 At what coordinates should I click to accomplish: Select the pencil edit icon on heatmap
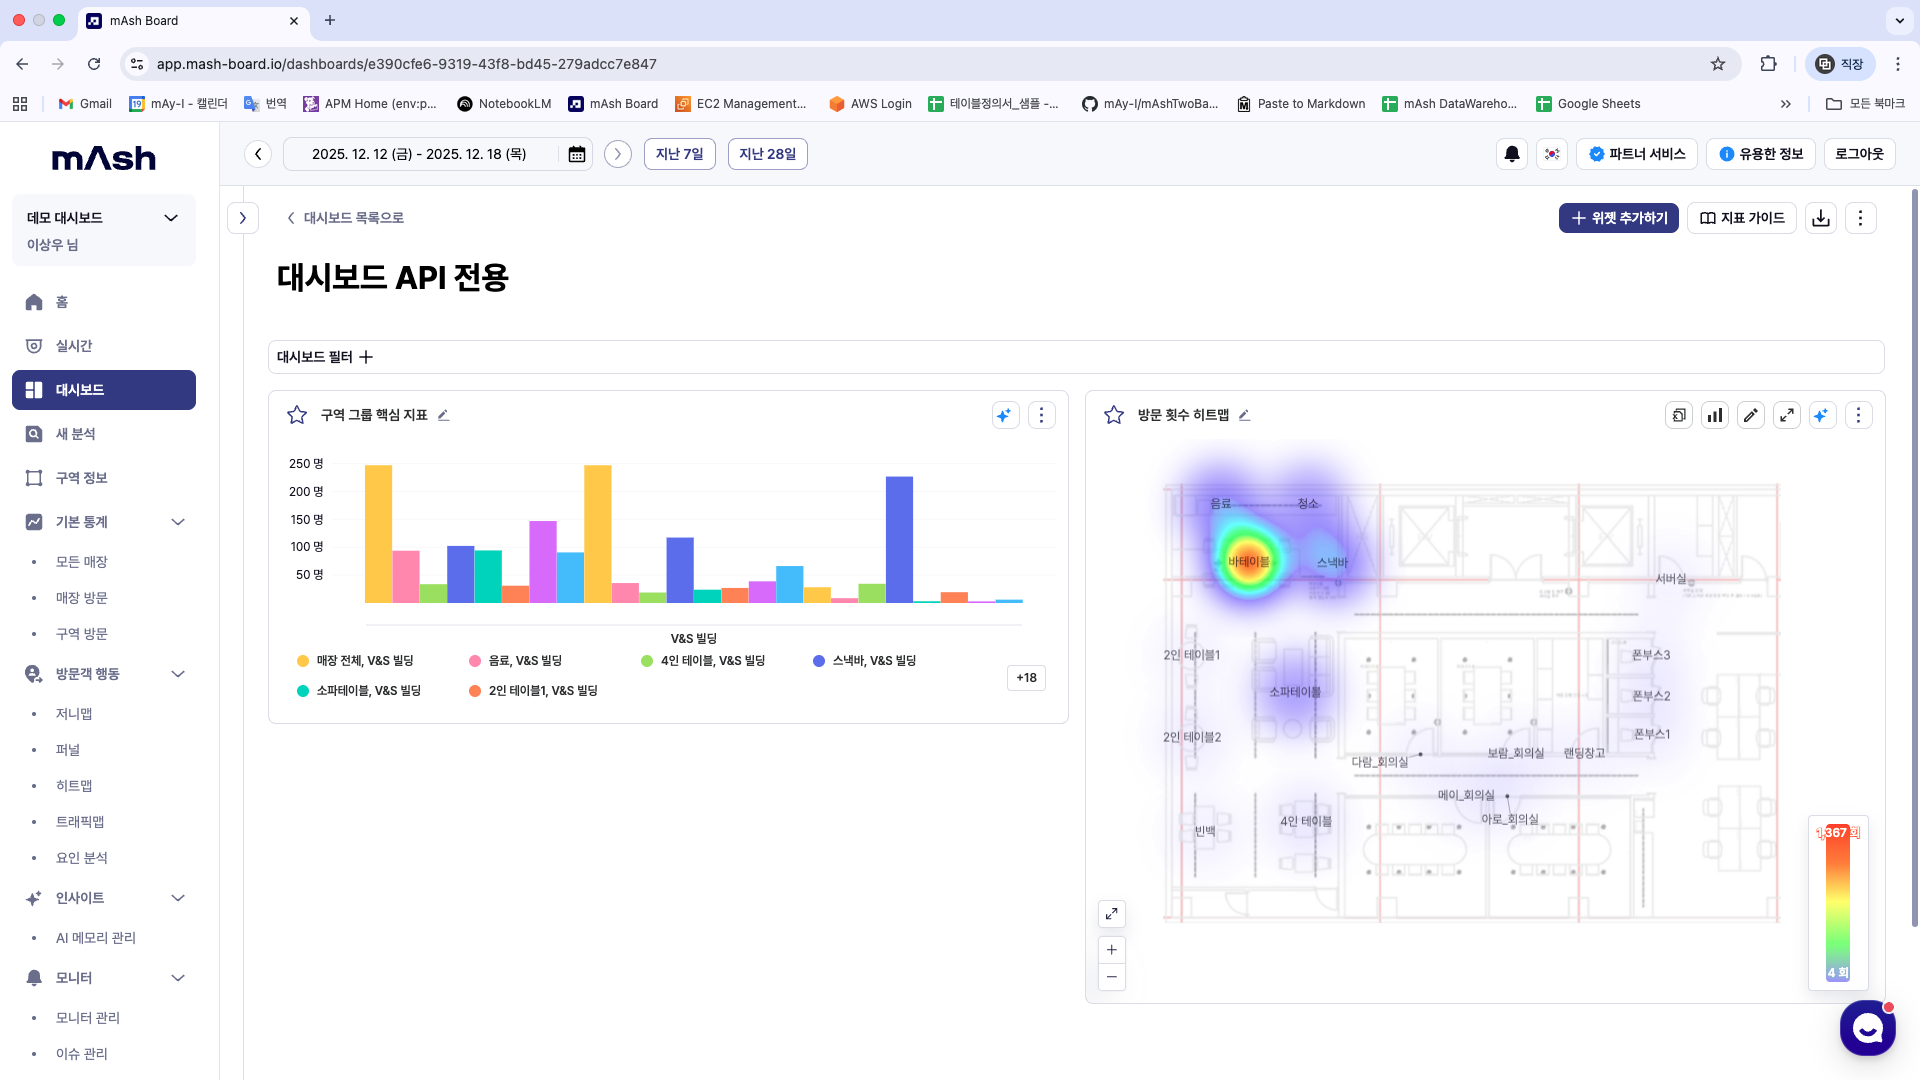pos(1751,415)
